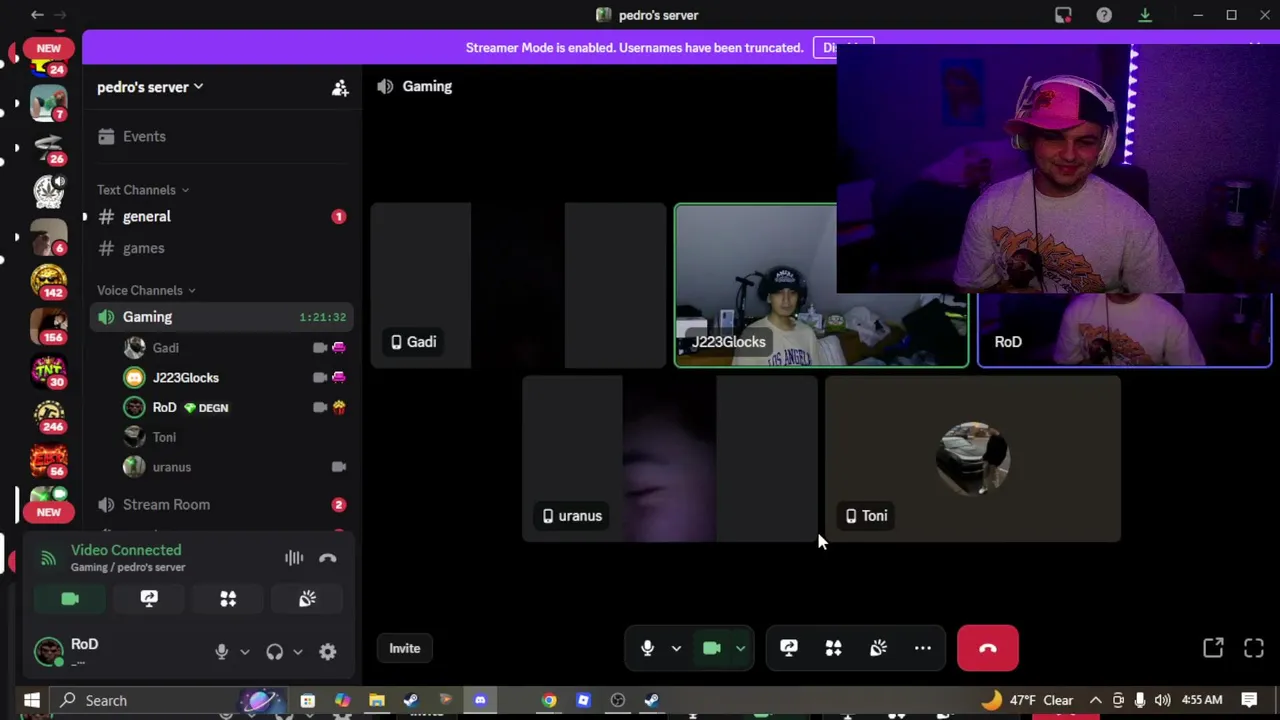This screenshot has width=1280, height=720.
Task: Go back with the title bar back arrow
Action: (37, 15)
